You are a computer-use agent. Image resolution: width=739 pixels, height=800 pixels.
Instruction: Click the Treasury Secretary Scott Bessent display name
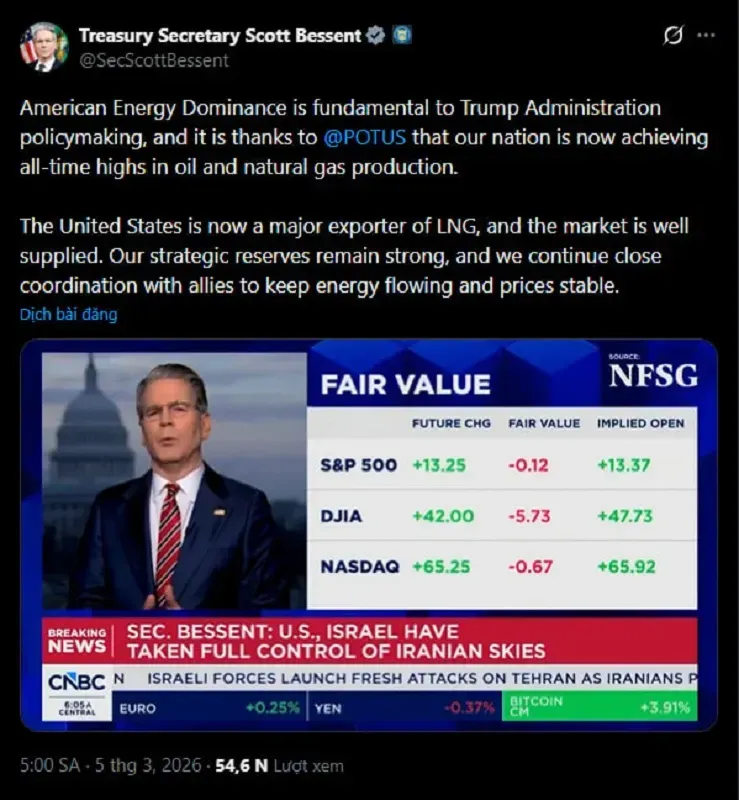pyautogui.click(x=219, y=36)
